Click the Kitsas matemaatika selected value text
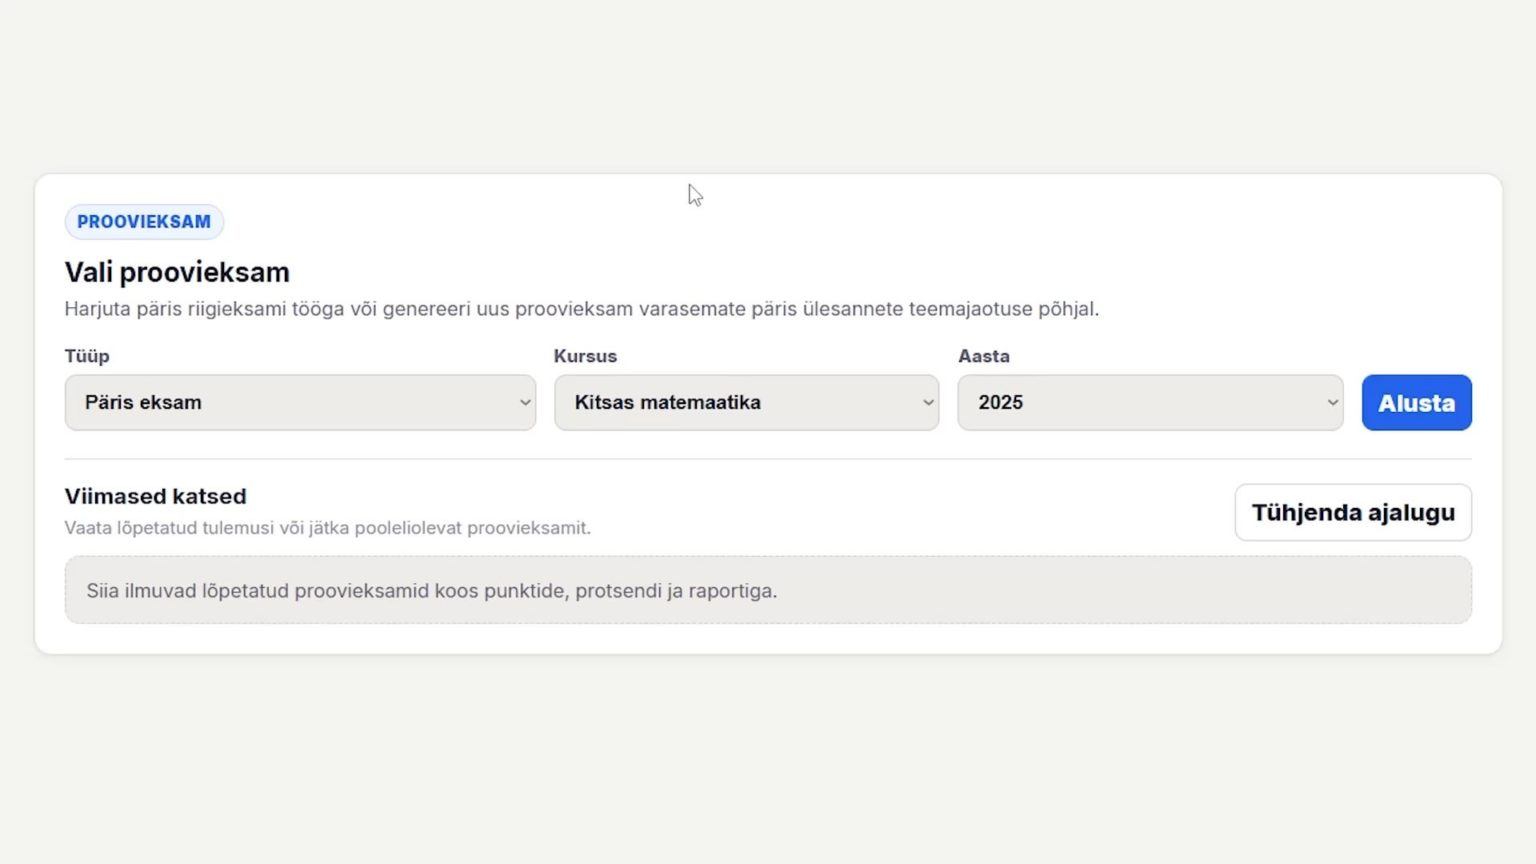Viewport: 1536px width, 864px height. [x=668, y=402]
